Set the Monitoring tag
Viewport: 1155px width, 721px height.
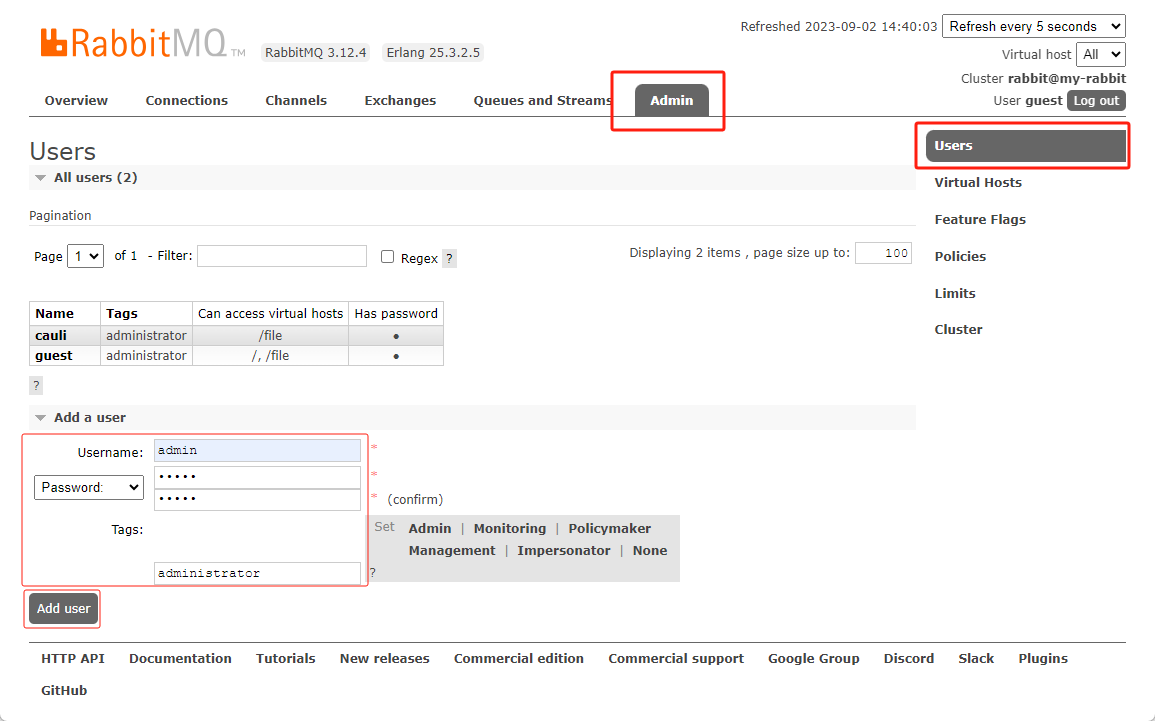(x=510, y=529)
